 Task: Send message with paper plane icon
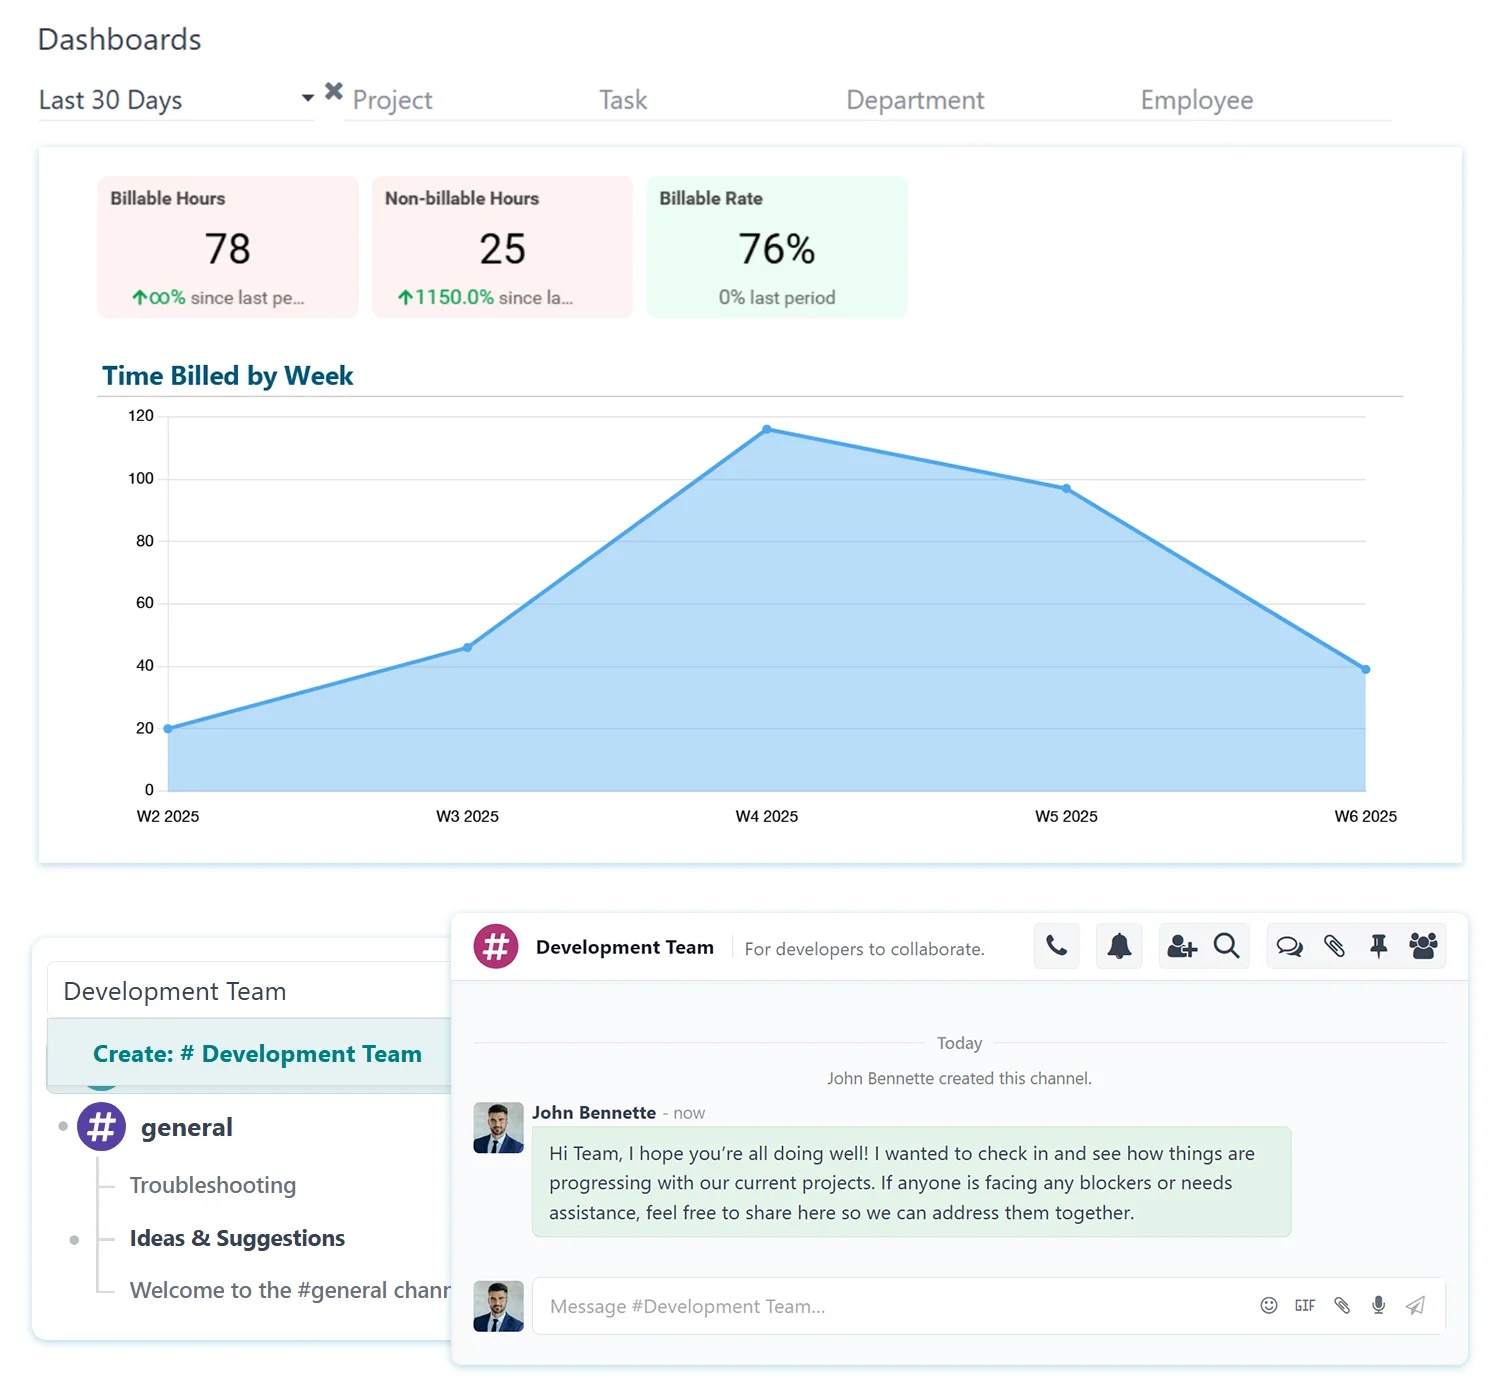point(1415,1305)
